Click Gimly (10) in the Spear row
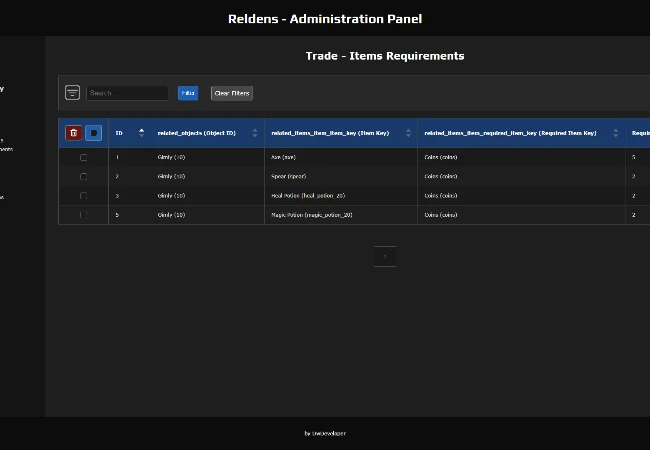 coord(171,177)
